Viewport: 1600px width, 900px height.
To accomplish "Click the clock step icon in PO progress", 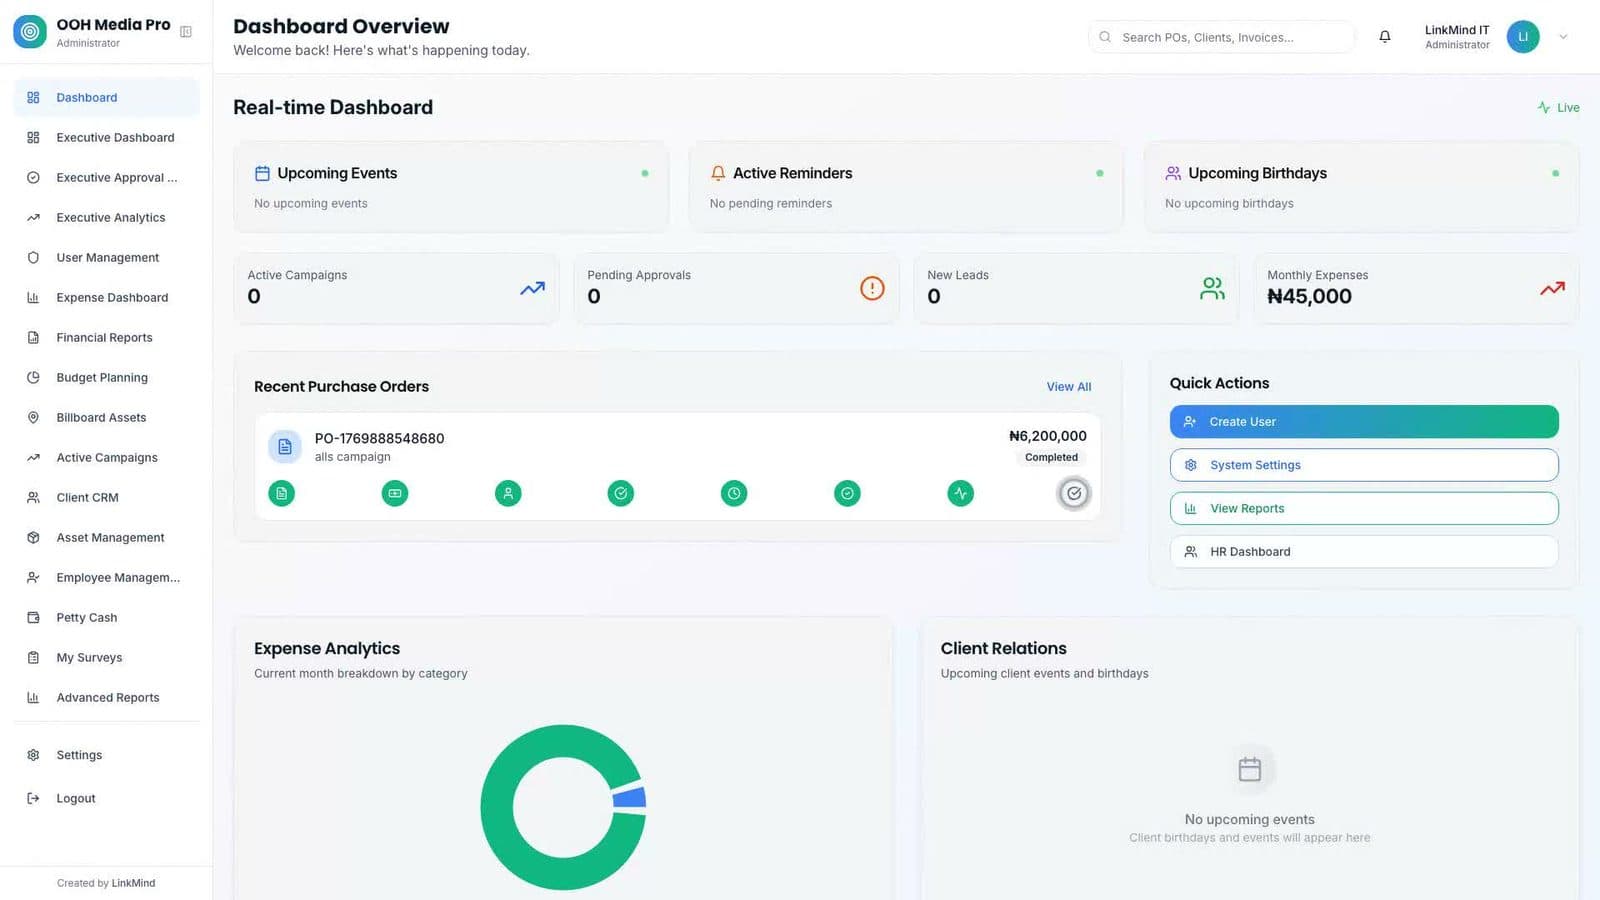I will coord(734,493).
